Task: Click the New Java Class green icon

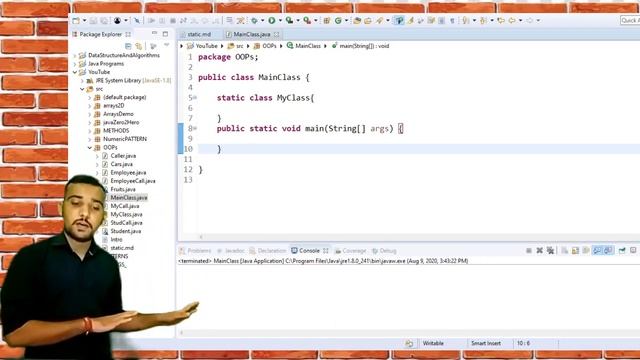Action: 338,20
